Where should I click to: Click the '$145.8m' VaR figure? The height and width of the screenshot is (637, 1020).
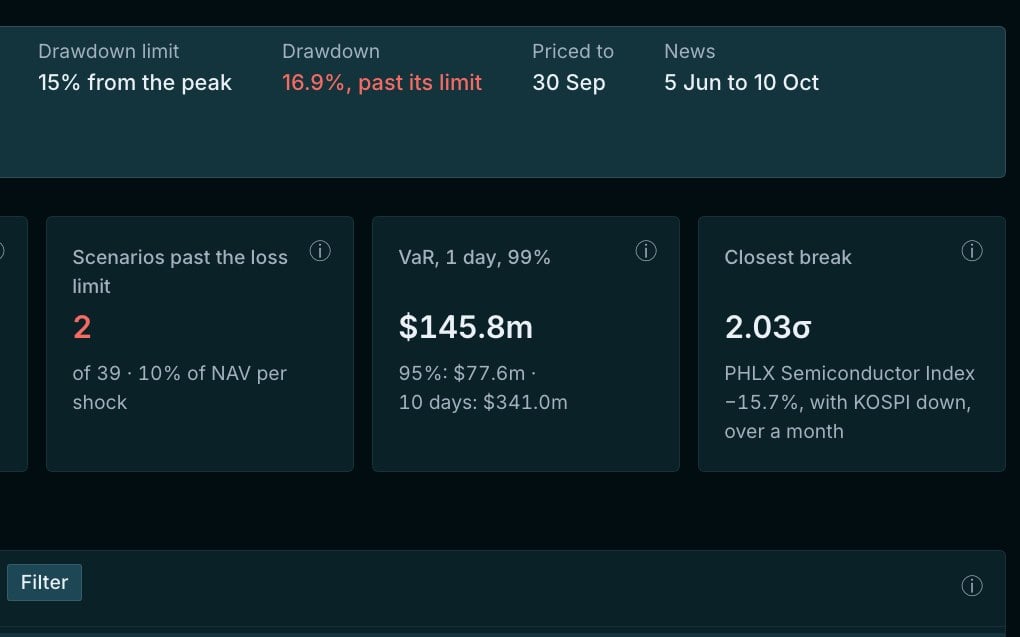click(466, 327)
